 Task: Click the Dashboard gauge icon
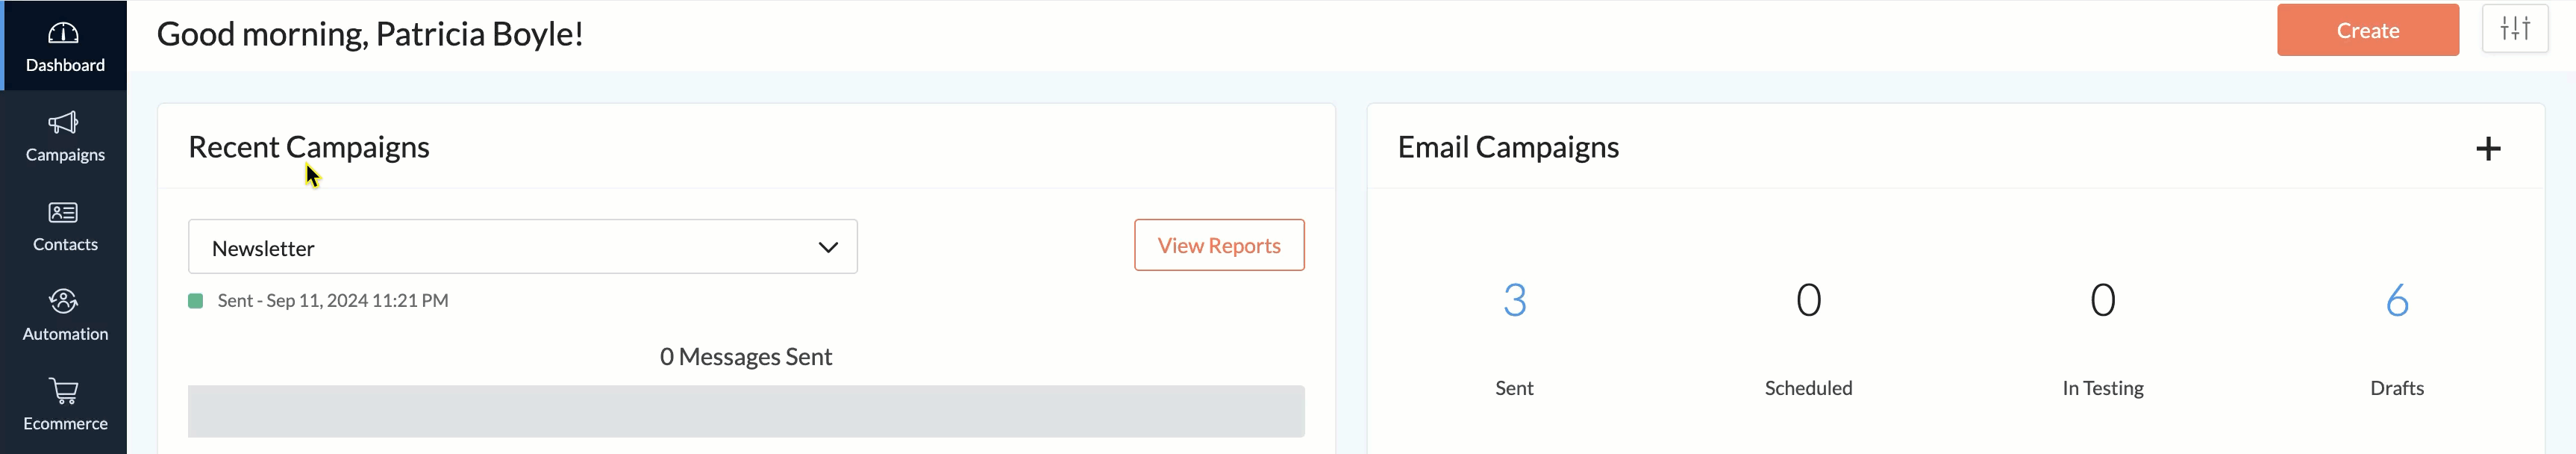point(63,34)
